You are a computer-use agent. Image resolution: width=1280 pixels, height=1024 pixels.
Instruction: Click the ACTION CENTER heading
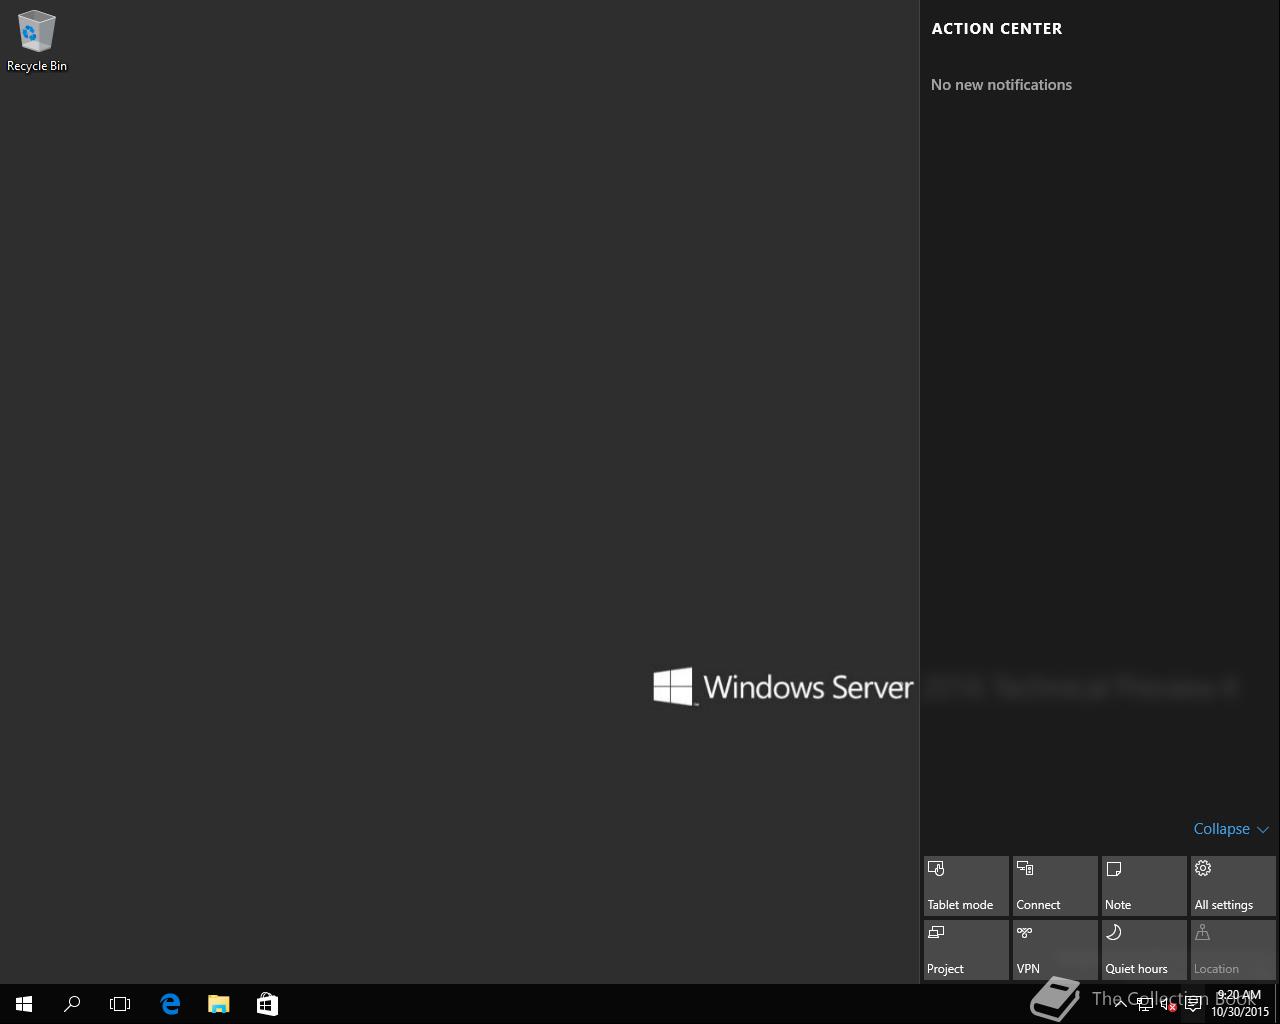coord(997,29)
